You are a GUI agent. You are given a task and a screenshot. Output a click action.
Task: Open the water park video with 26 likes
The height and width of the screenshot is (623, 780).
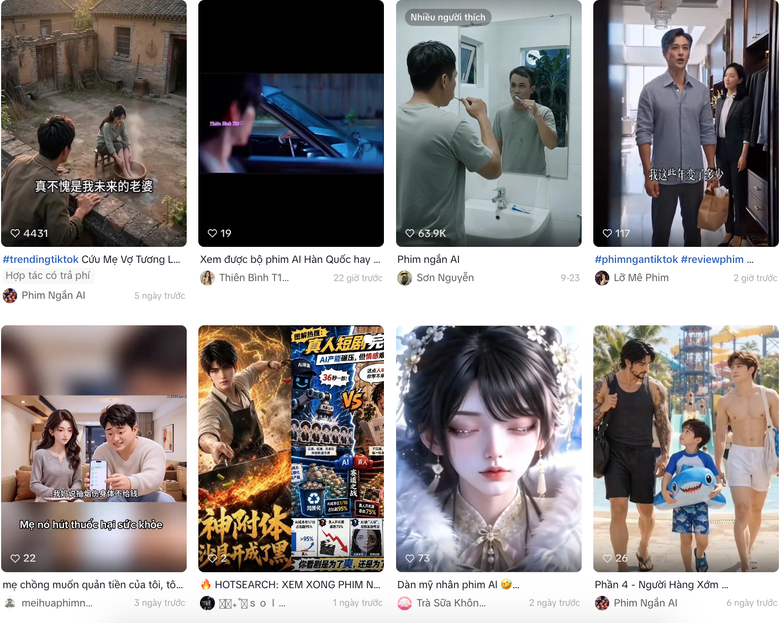(685, 448)
